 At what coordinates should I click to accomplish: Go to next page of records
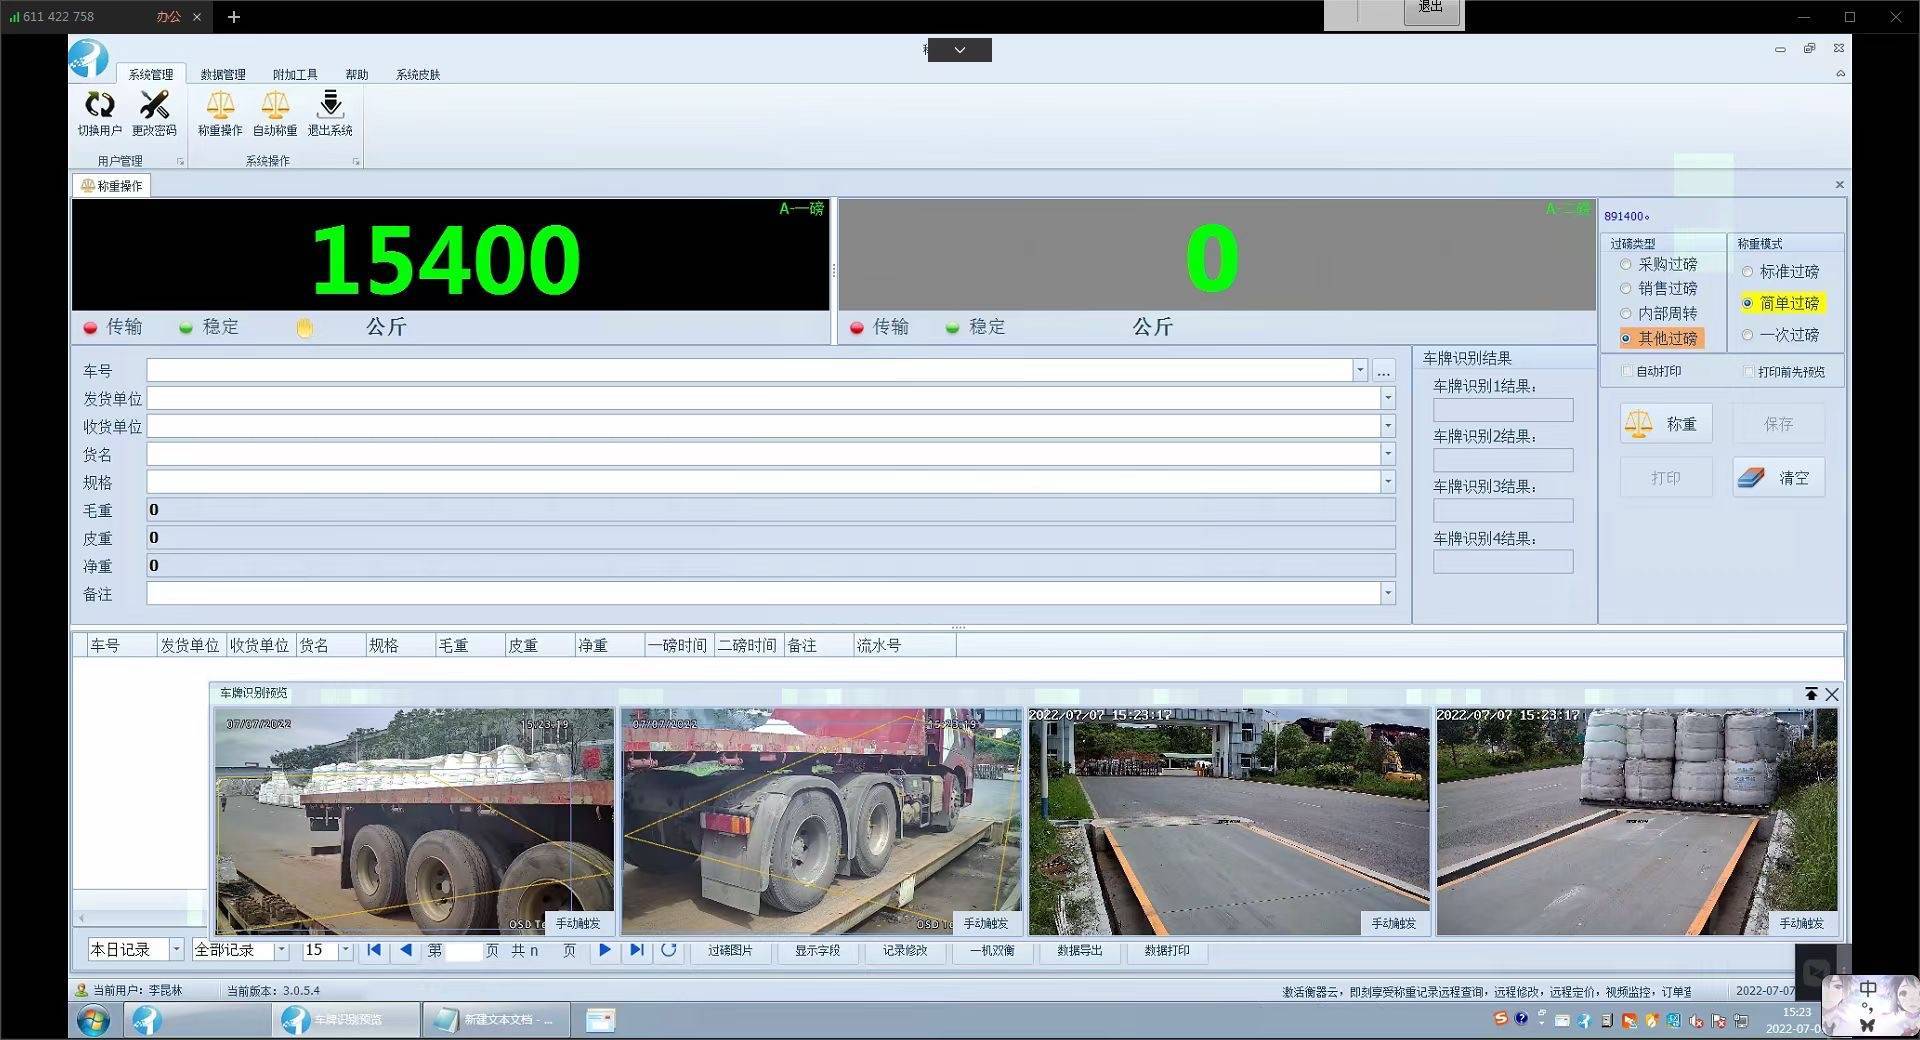click(x=604, y=950)
